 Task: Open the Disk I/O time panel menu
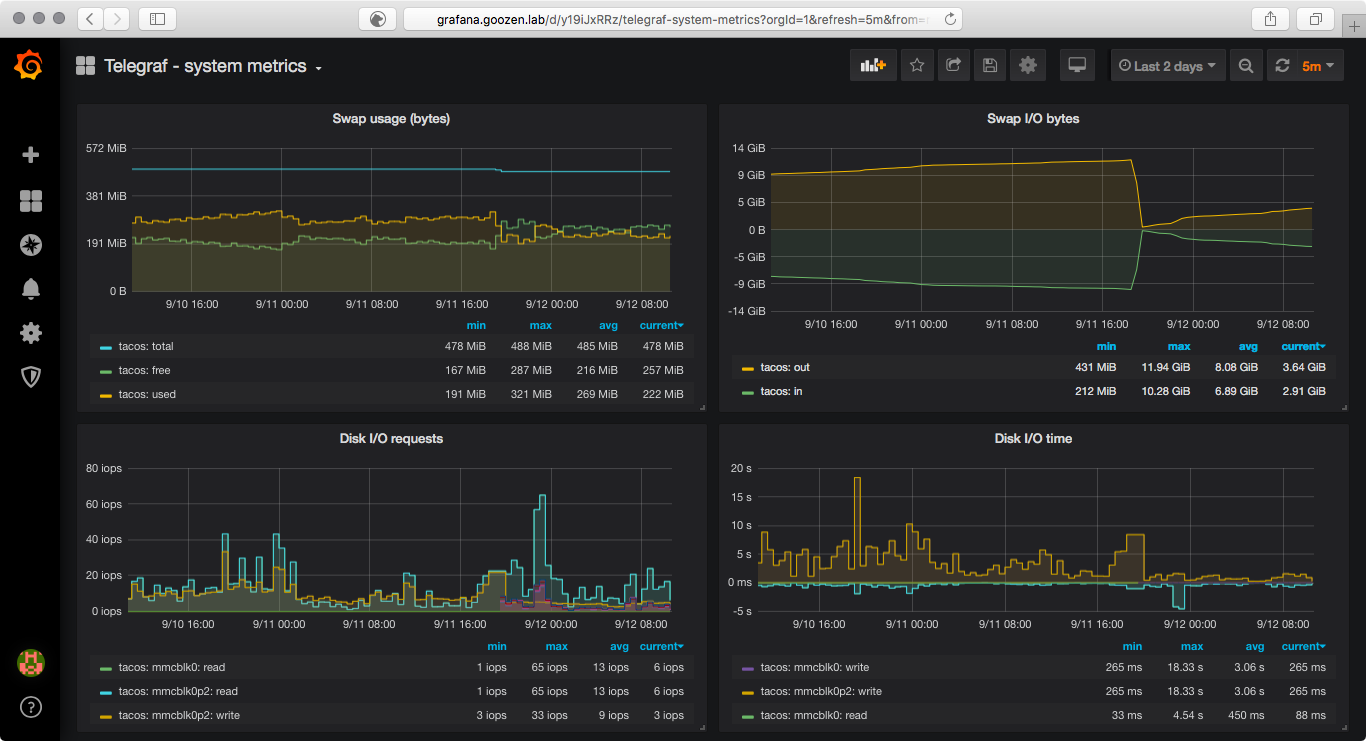click(x=1033, y=438)
